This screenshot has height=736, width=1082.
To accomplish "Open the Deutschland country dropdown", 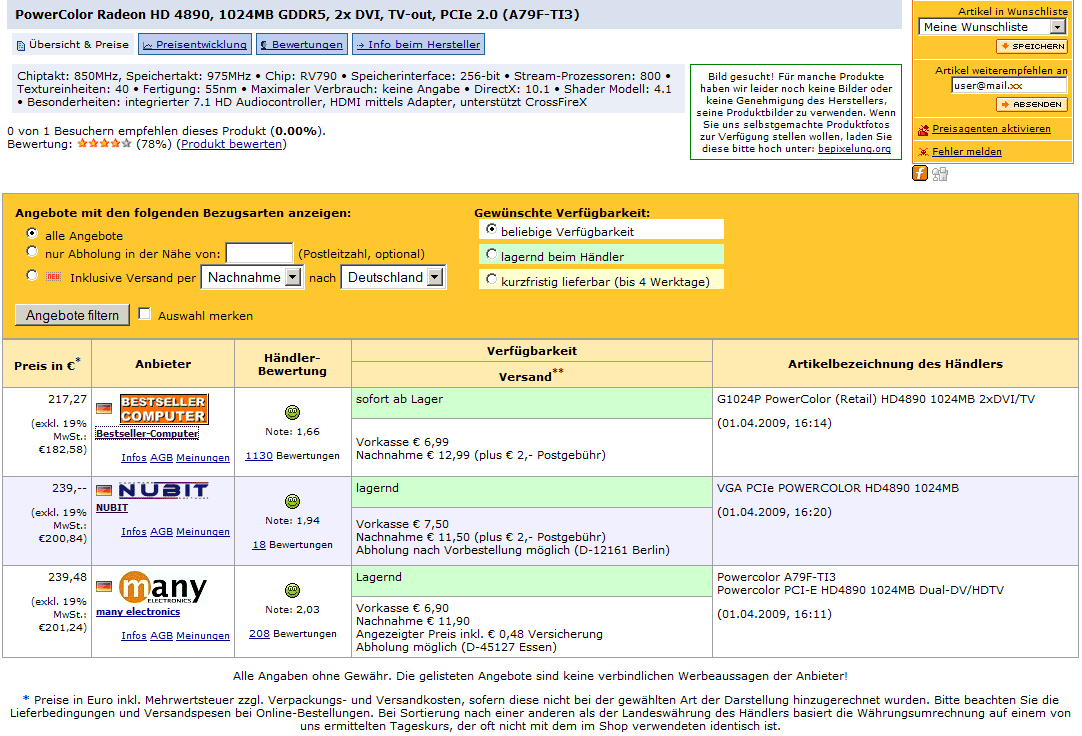I will point(393,277).
